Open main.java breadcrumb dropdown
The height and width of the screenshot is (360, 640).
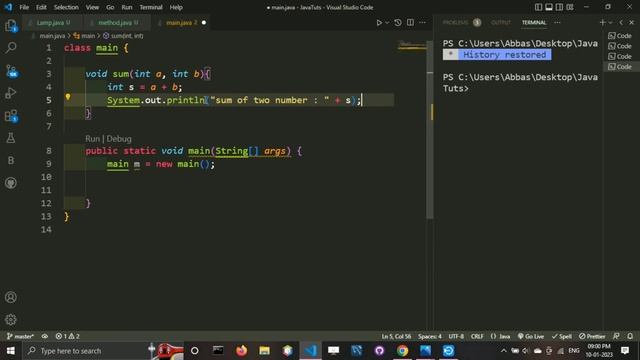52,36
